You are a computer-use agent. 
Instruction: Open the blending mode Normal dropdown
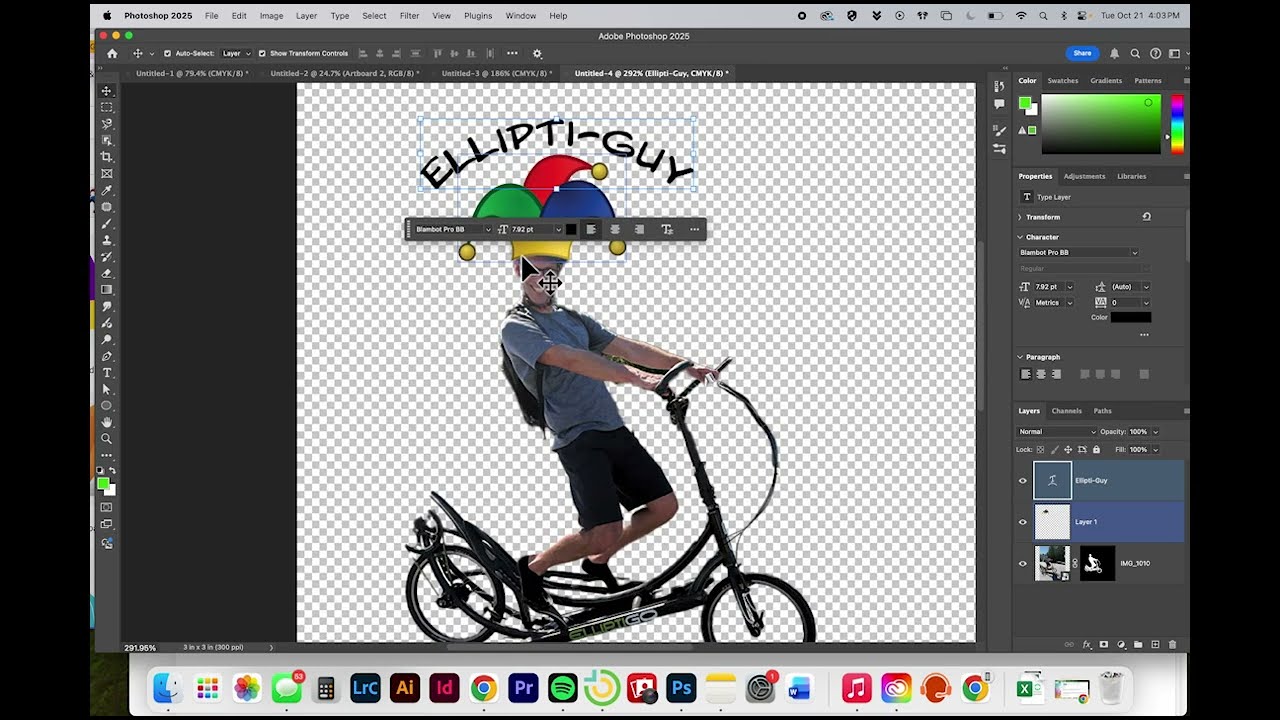point(1056,432)
